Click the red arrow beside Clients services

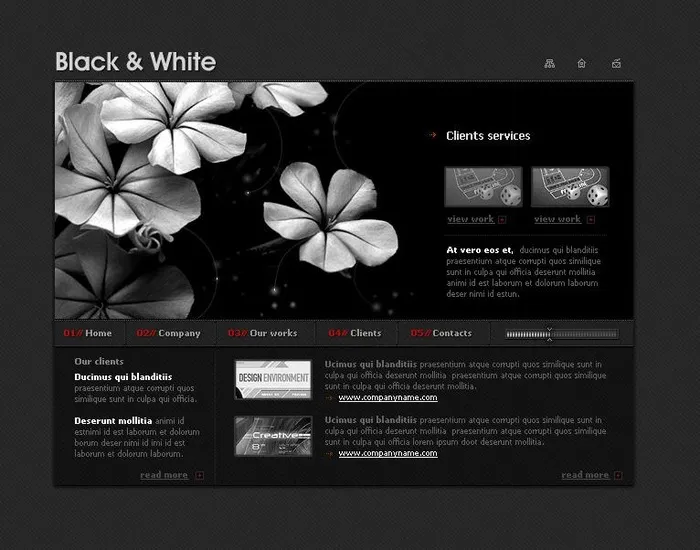pyautogui.click(x=431, y=135)
